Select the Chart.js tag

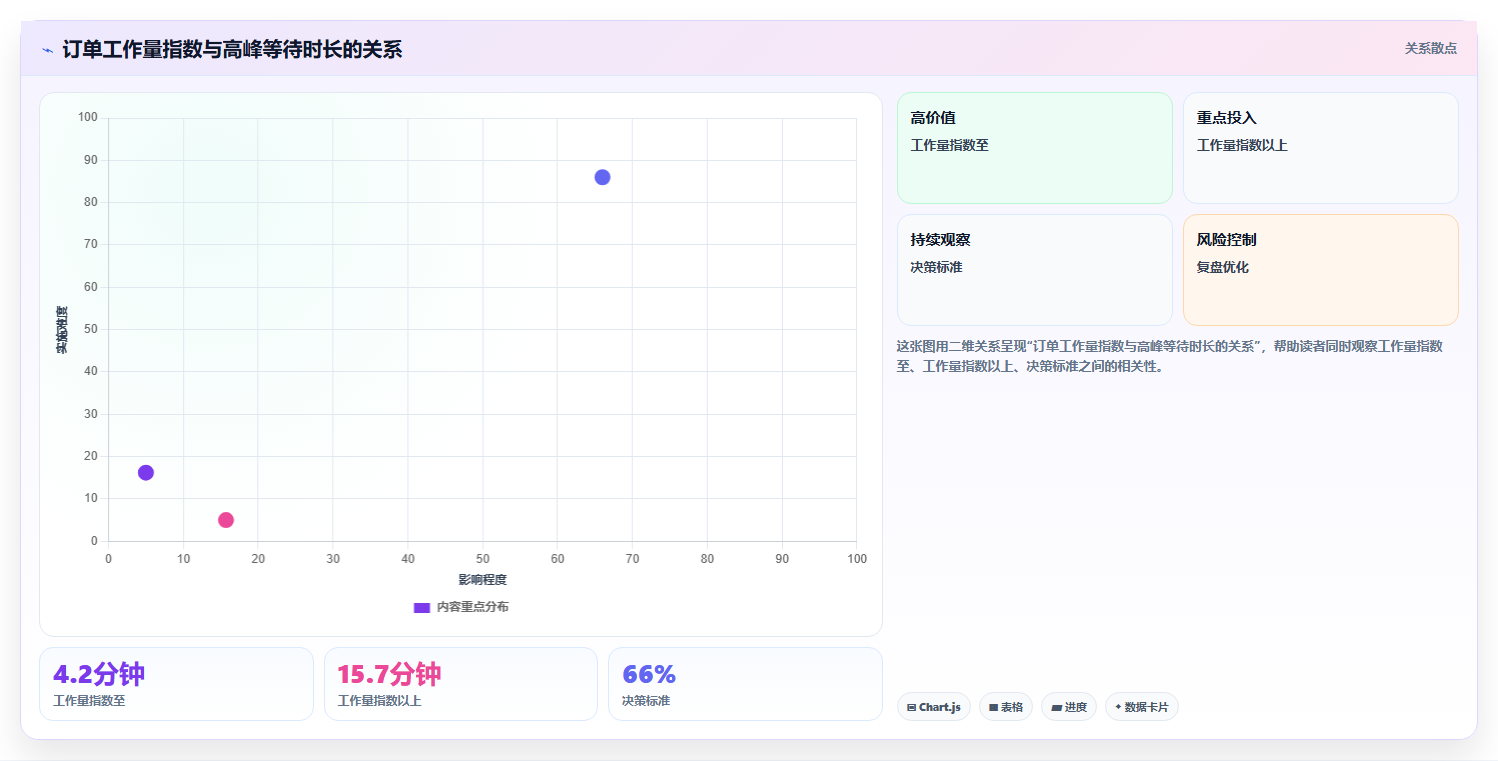click(x=933, y=707)
